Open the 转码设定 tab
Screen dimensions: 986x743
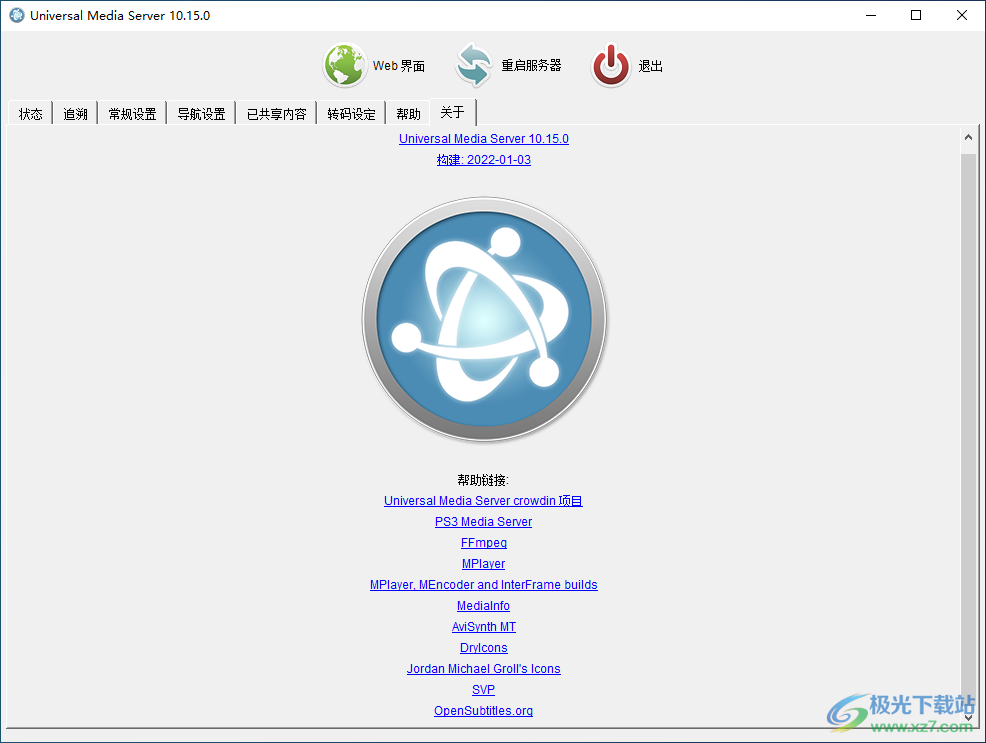coord(350,113)
